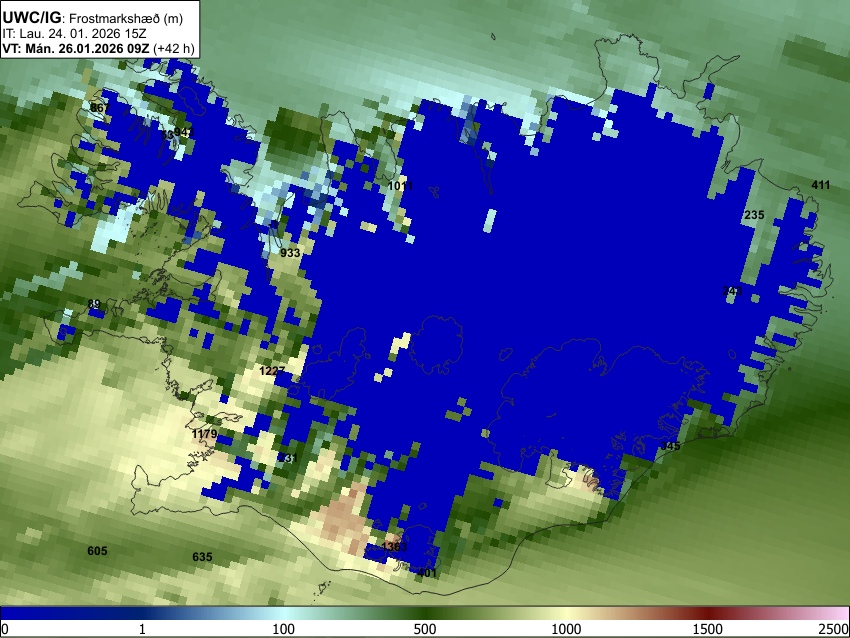Viewport: 850px width, 638px height.
Task: Click the valid time line "VT: Mán. 26.01.2026 09Z"
Action: (75, 48)
